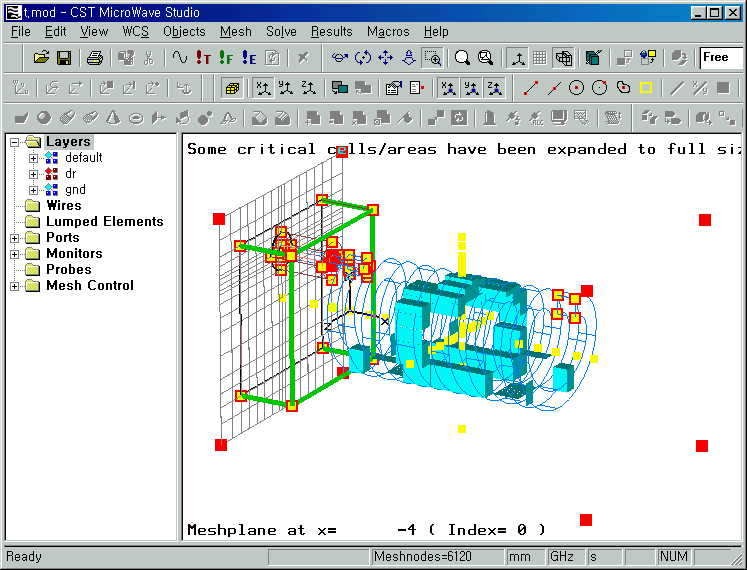Screen dimensions: 747x570
Task: Pick face center blob-shaped icon
Action: (x=623, y=88)
